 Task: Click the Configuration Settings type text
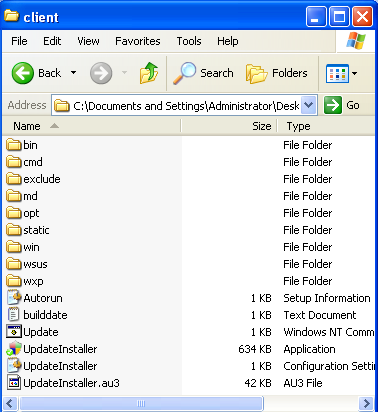(x=329, y=366)
